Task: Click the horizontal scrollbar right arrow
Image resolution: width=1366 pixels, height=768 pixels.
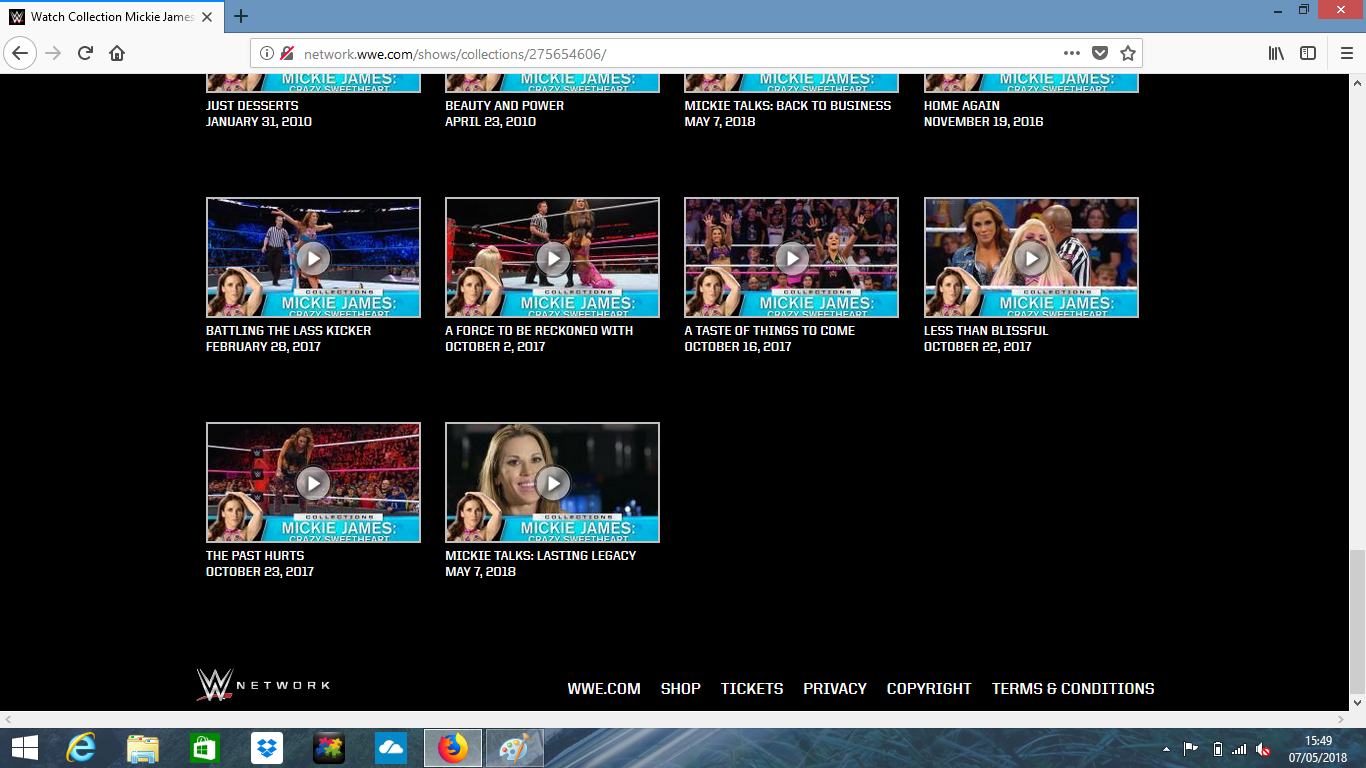Action: tap(1340, 719)
